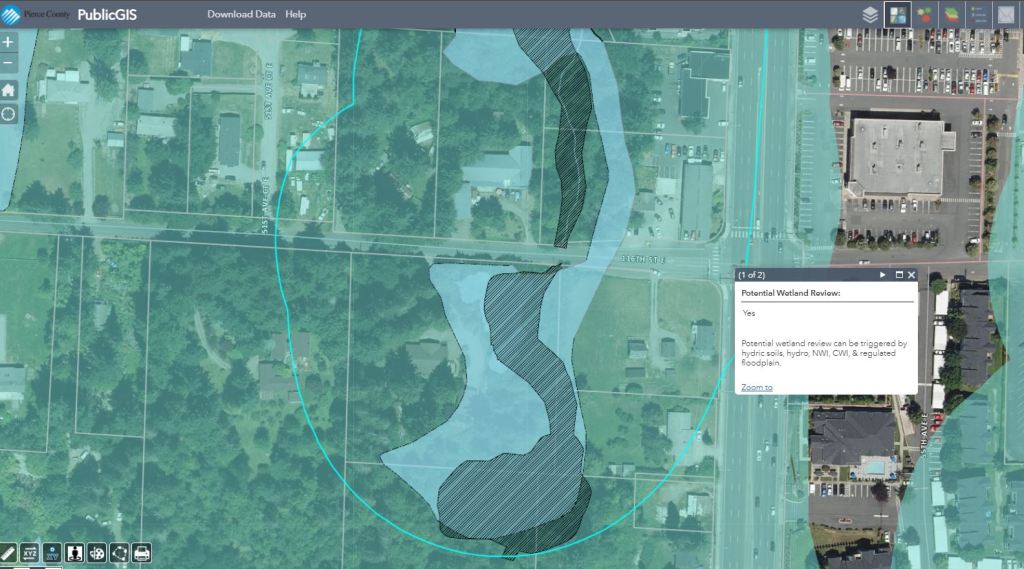Select the measurement ruler tool
This screenshot has height=569, width=1024.
(x=8, y=552)
